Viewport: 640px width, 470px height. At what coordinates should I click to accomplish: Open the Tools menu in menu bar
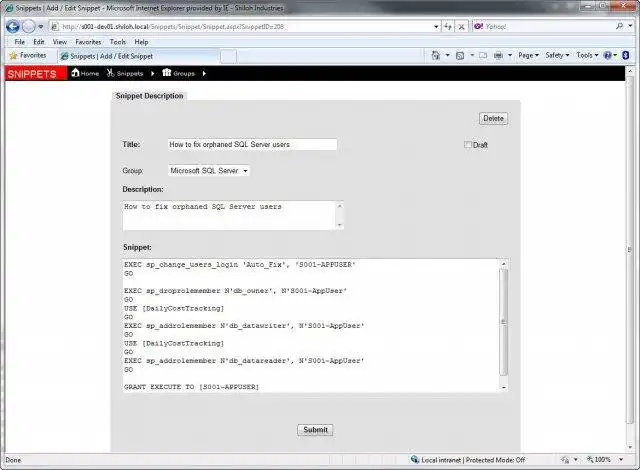118,42
